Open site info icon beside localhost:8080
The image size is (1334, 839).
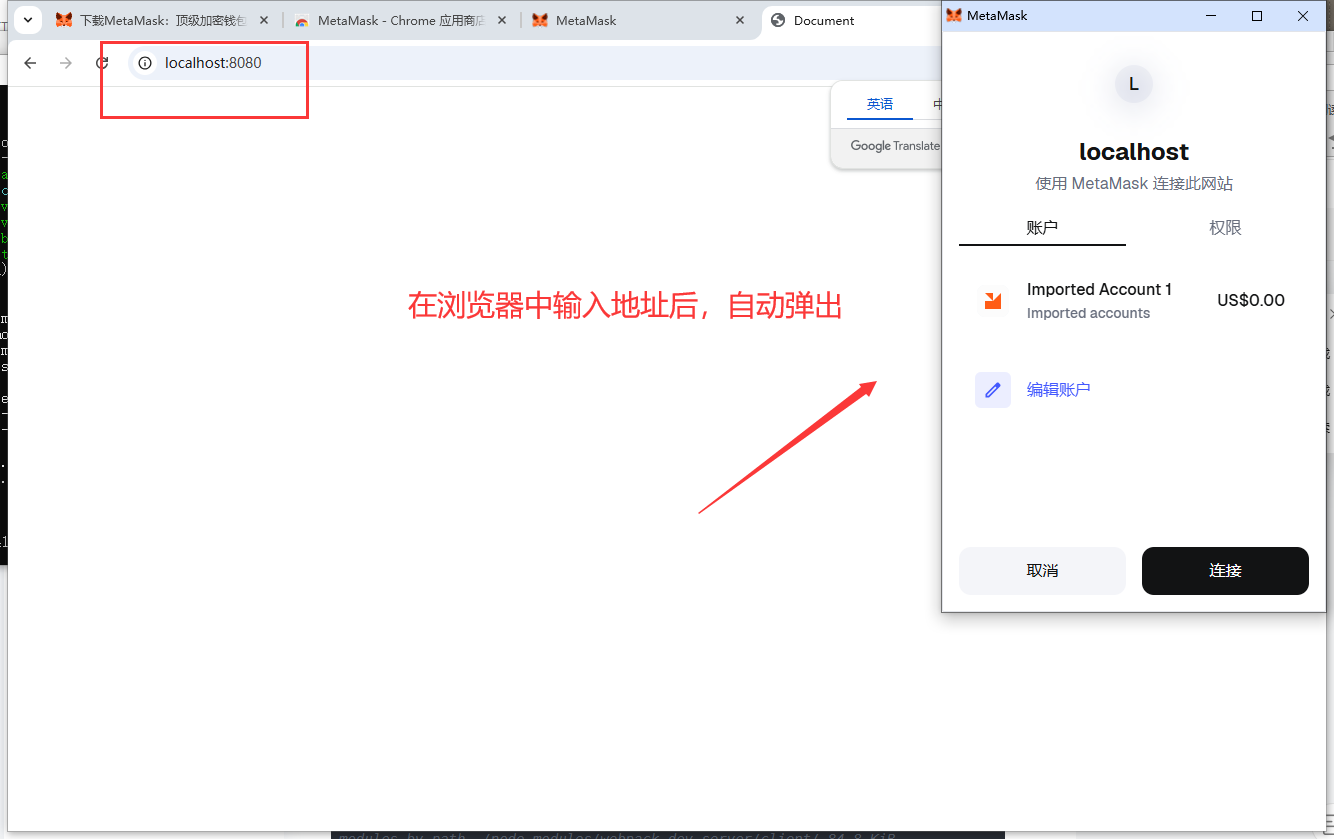[145, 63]
